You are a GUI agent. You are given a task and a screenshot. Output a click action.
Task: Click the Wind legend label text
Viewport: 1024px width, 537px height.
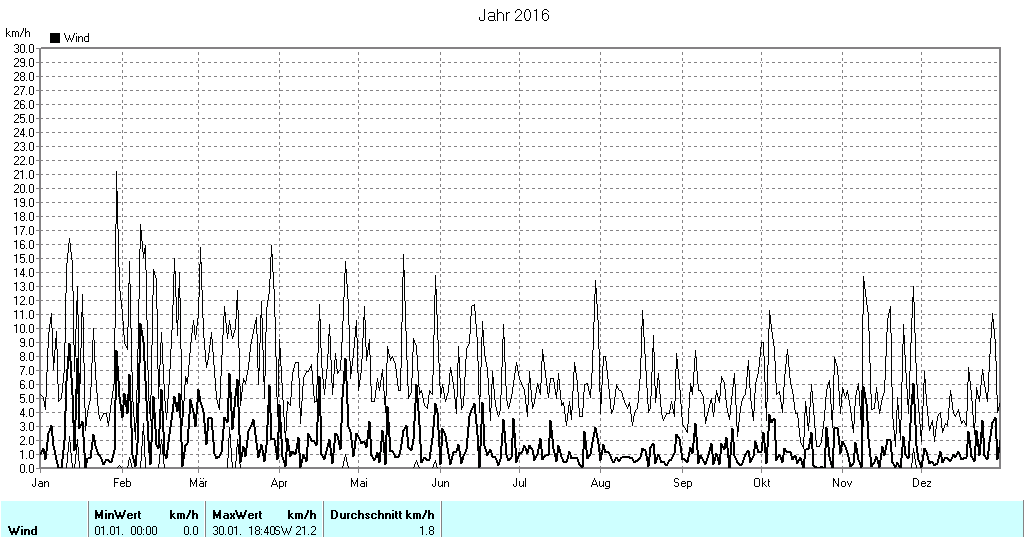[x=77, y=38]
